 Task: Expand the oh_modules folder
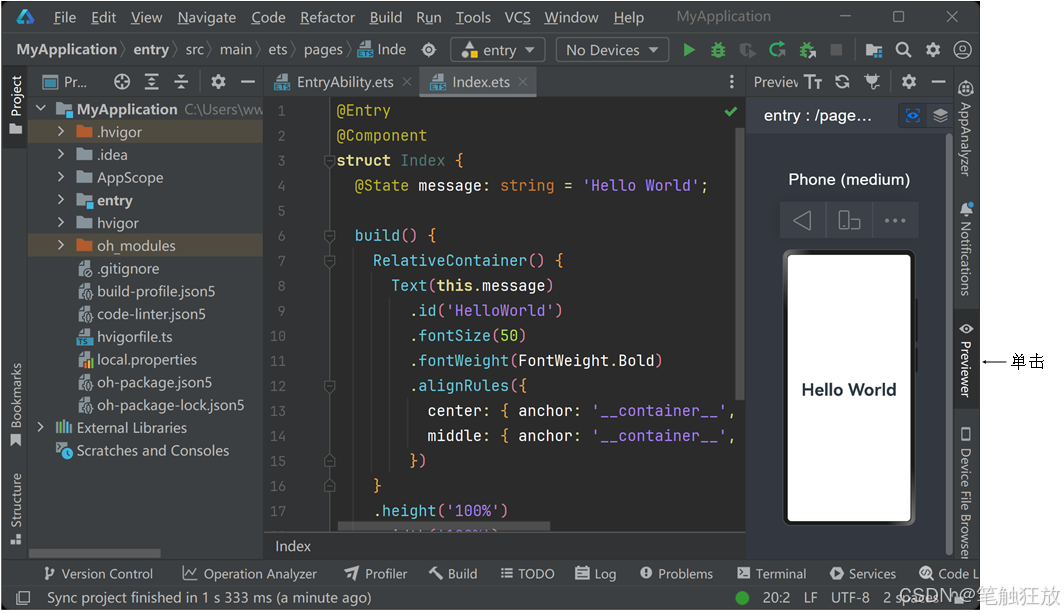60,245
